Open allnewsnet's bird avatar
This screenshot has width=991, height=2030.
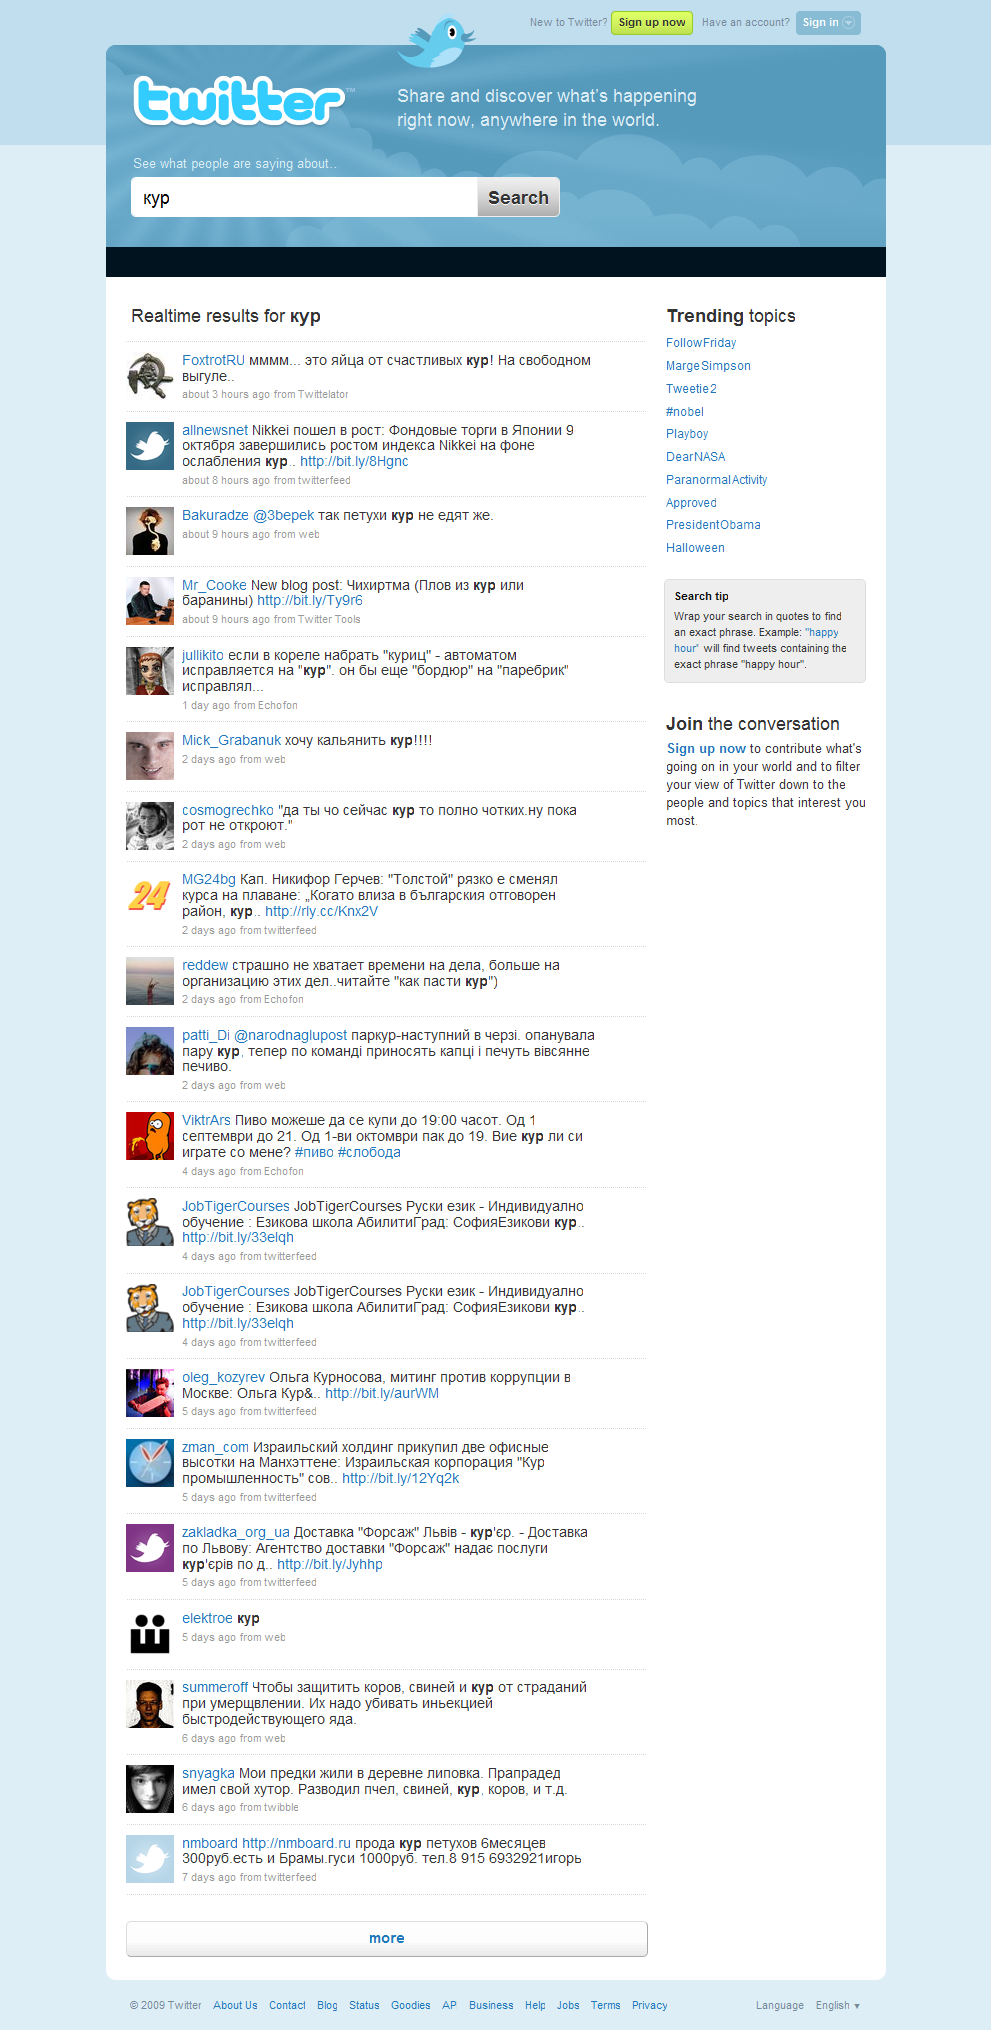tap(150, 446)
